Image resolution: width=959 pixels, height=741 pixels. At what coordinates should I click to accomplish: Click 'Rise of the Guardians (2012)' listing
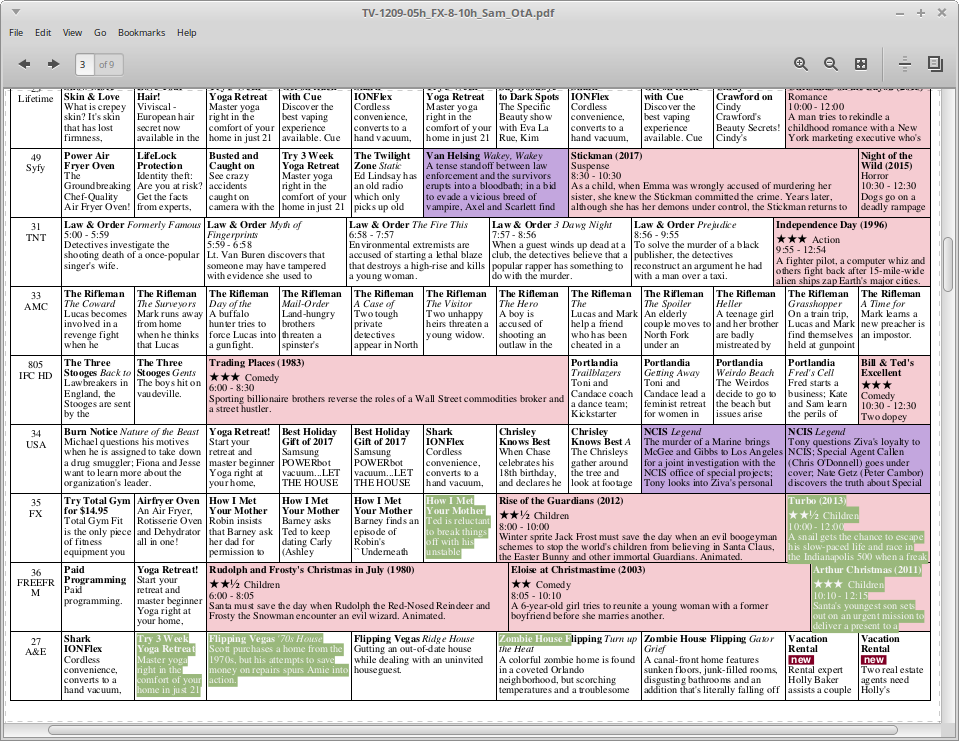pos(641,528)
